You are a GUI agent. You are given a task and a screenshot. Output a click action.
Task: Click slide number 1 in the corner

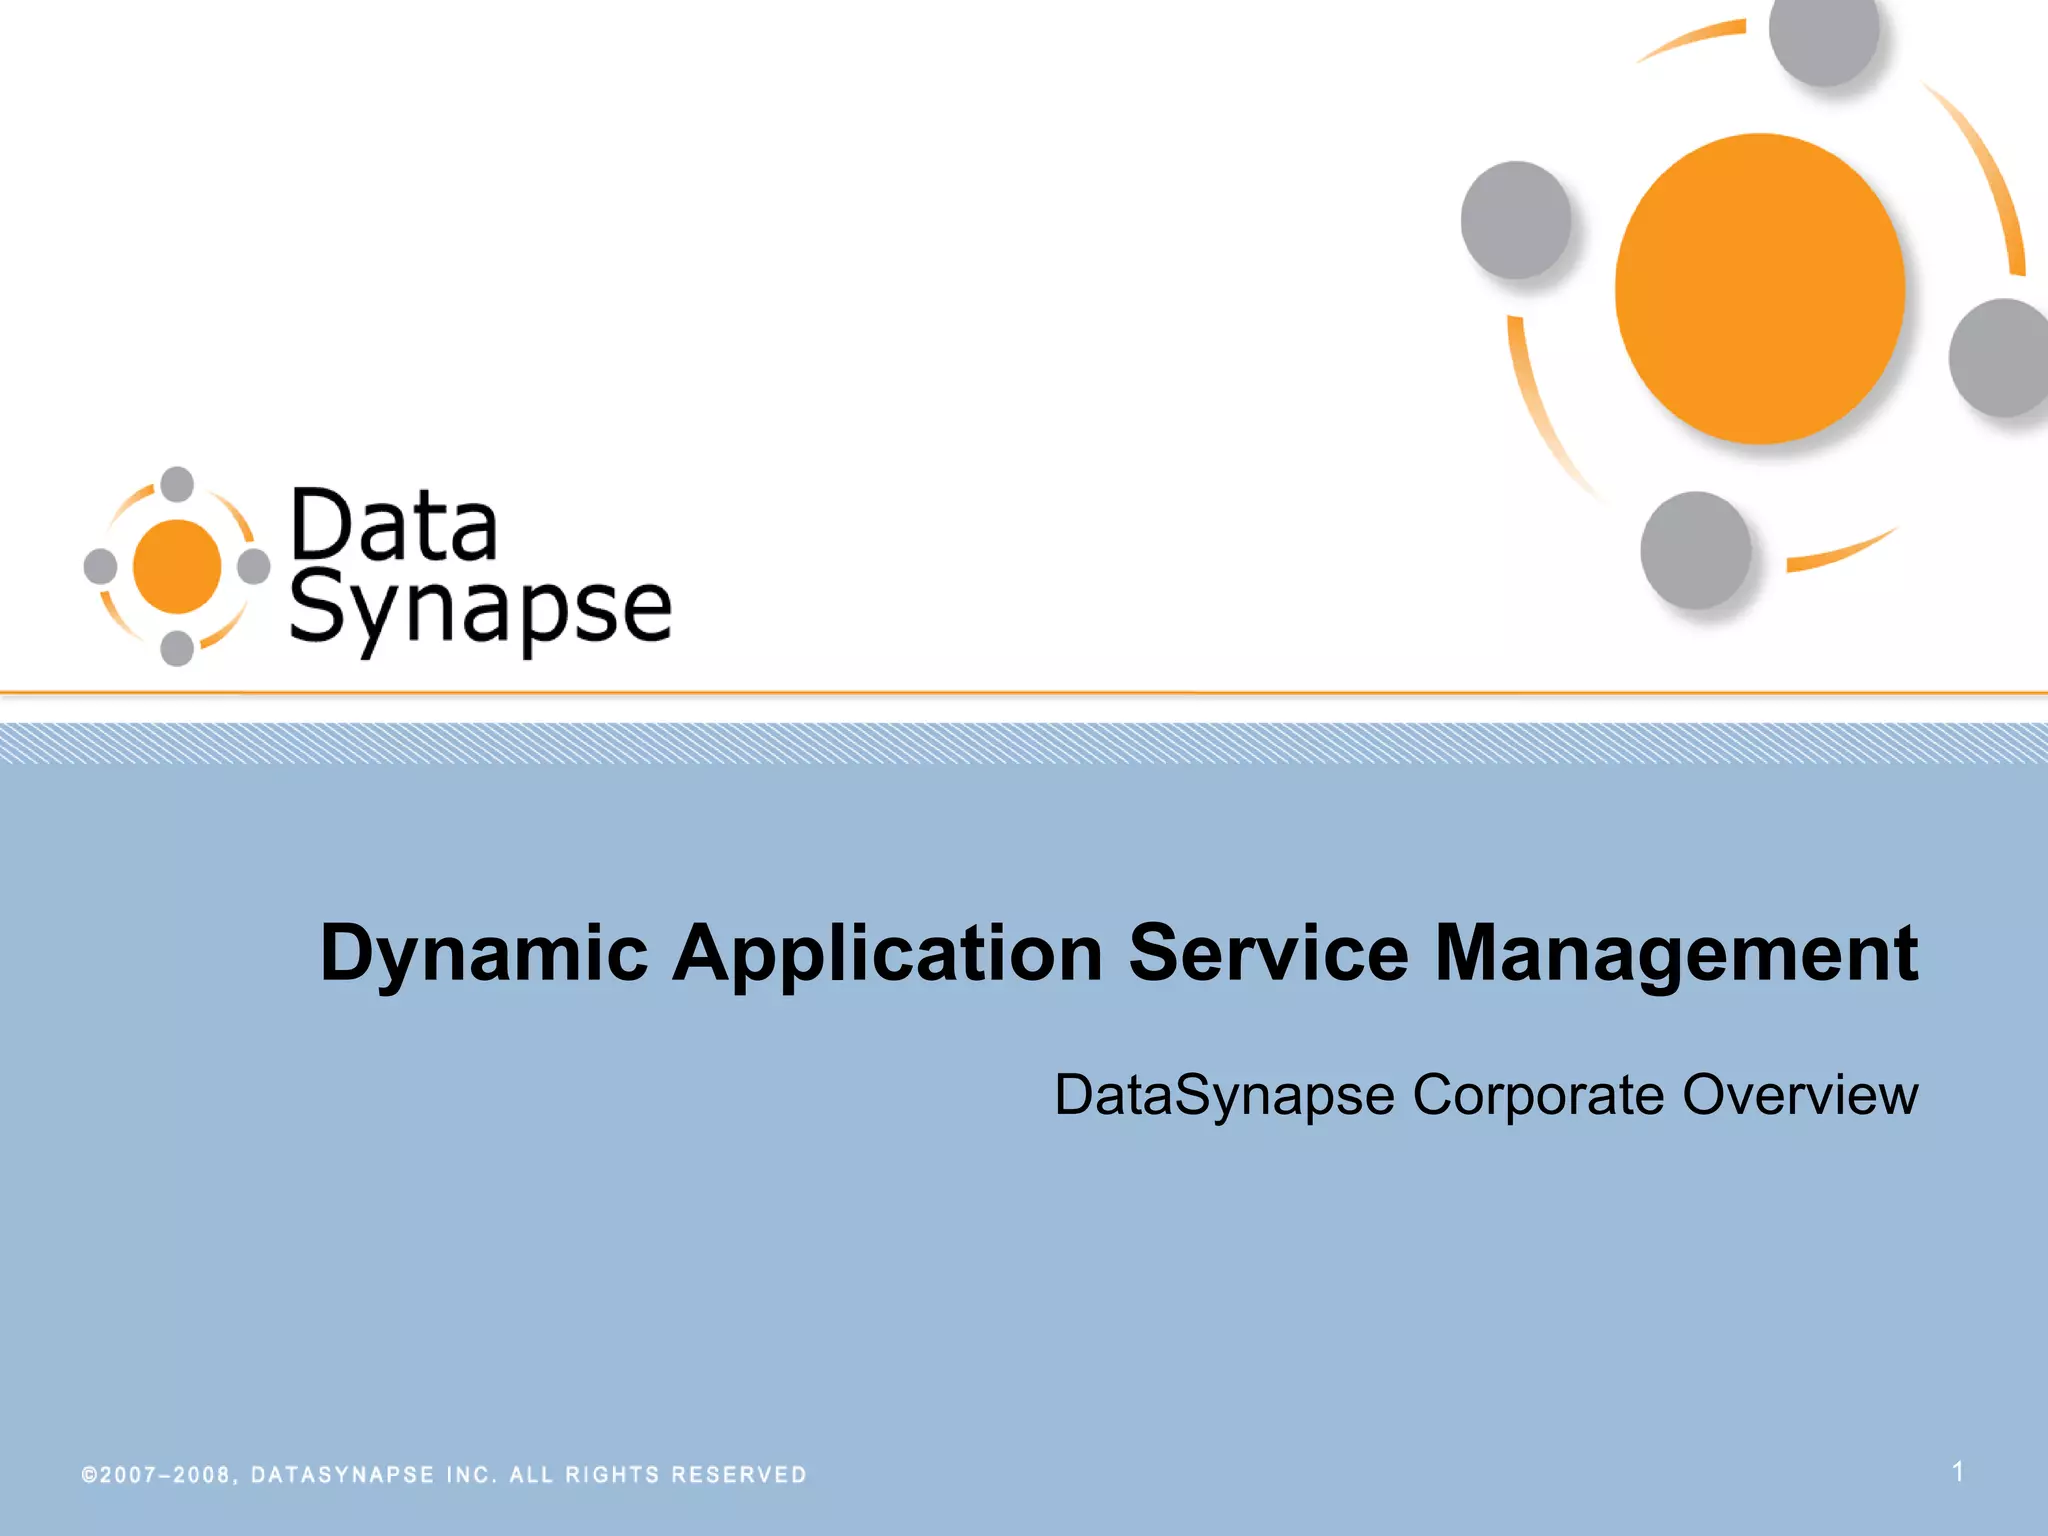click(1957, 1471)
